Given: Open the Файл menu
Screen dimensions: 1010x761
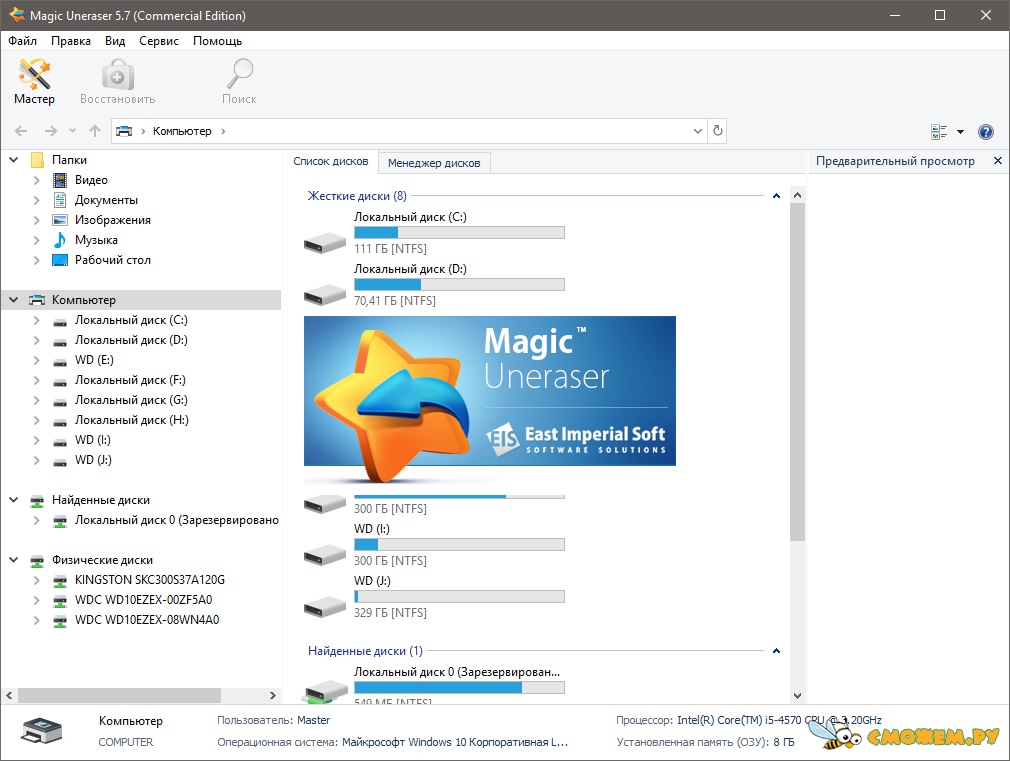Looking at the screenshot, I should click(23, 41).
